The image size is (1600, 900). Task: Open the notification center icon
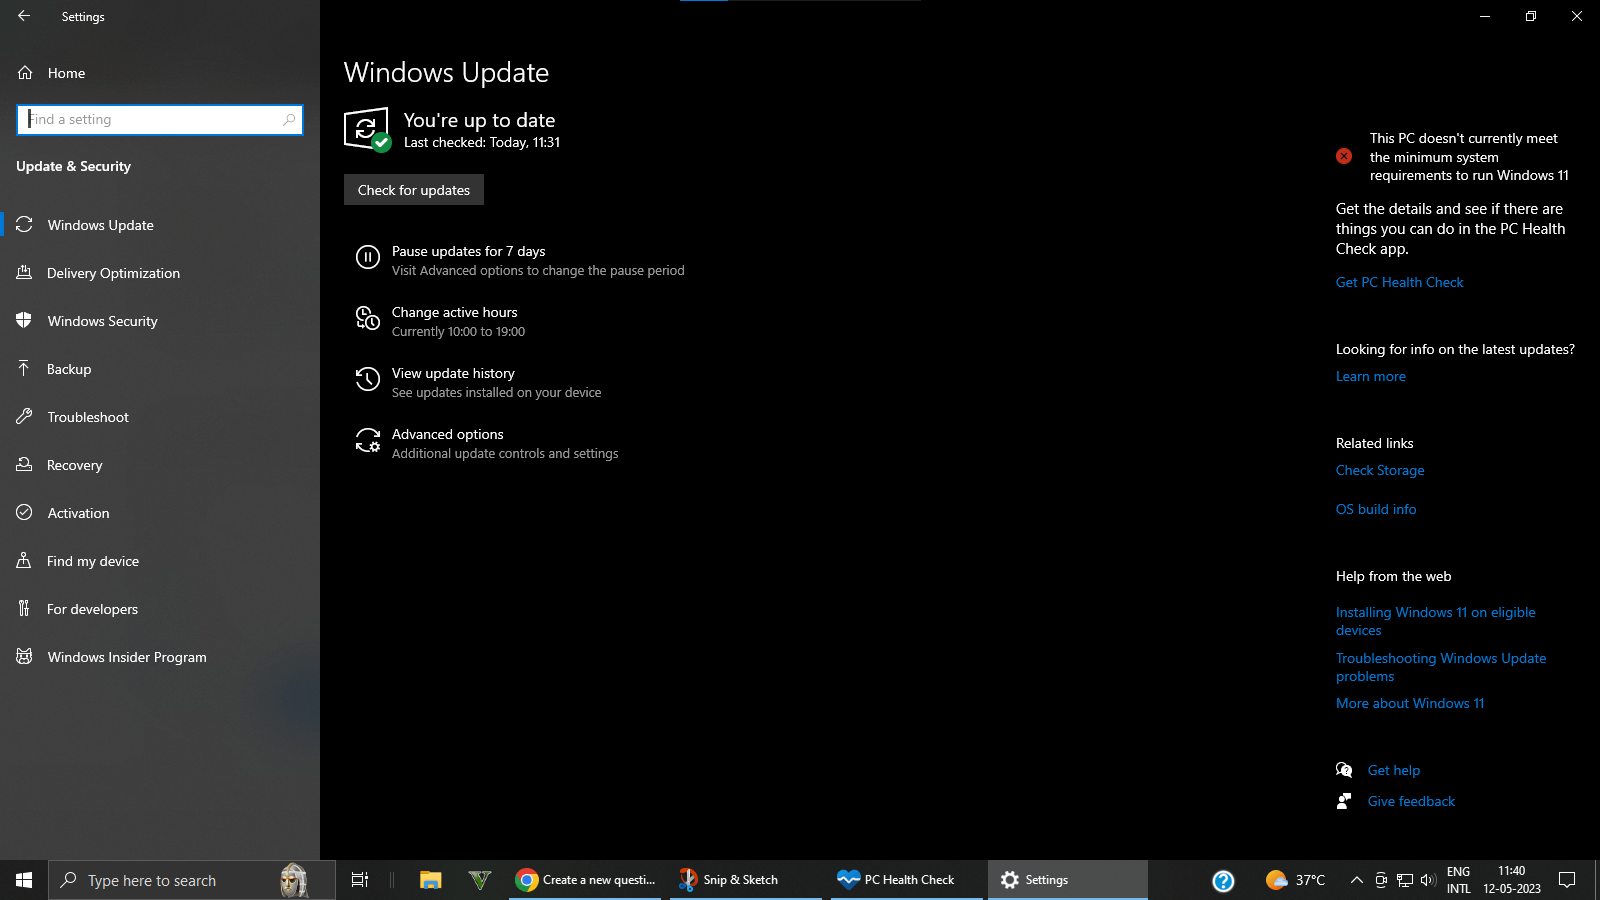click(x=1567, y=880)
